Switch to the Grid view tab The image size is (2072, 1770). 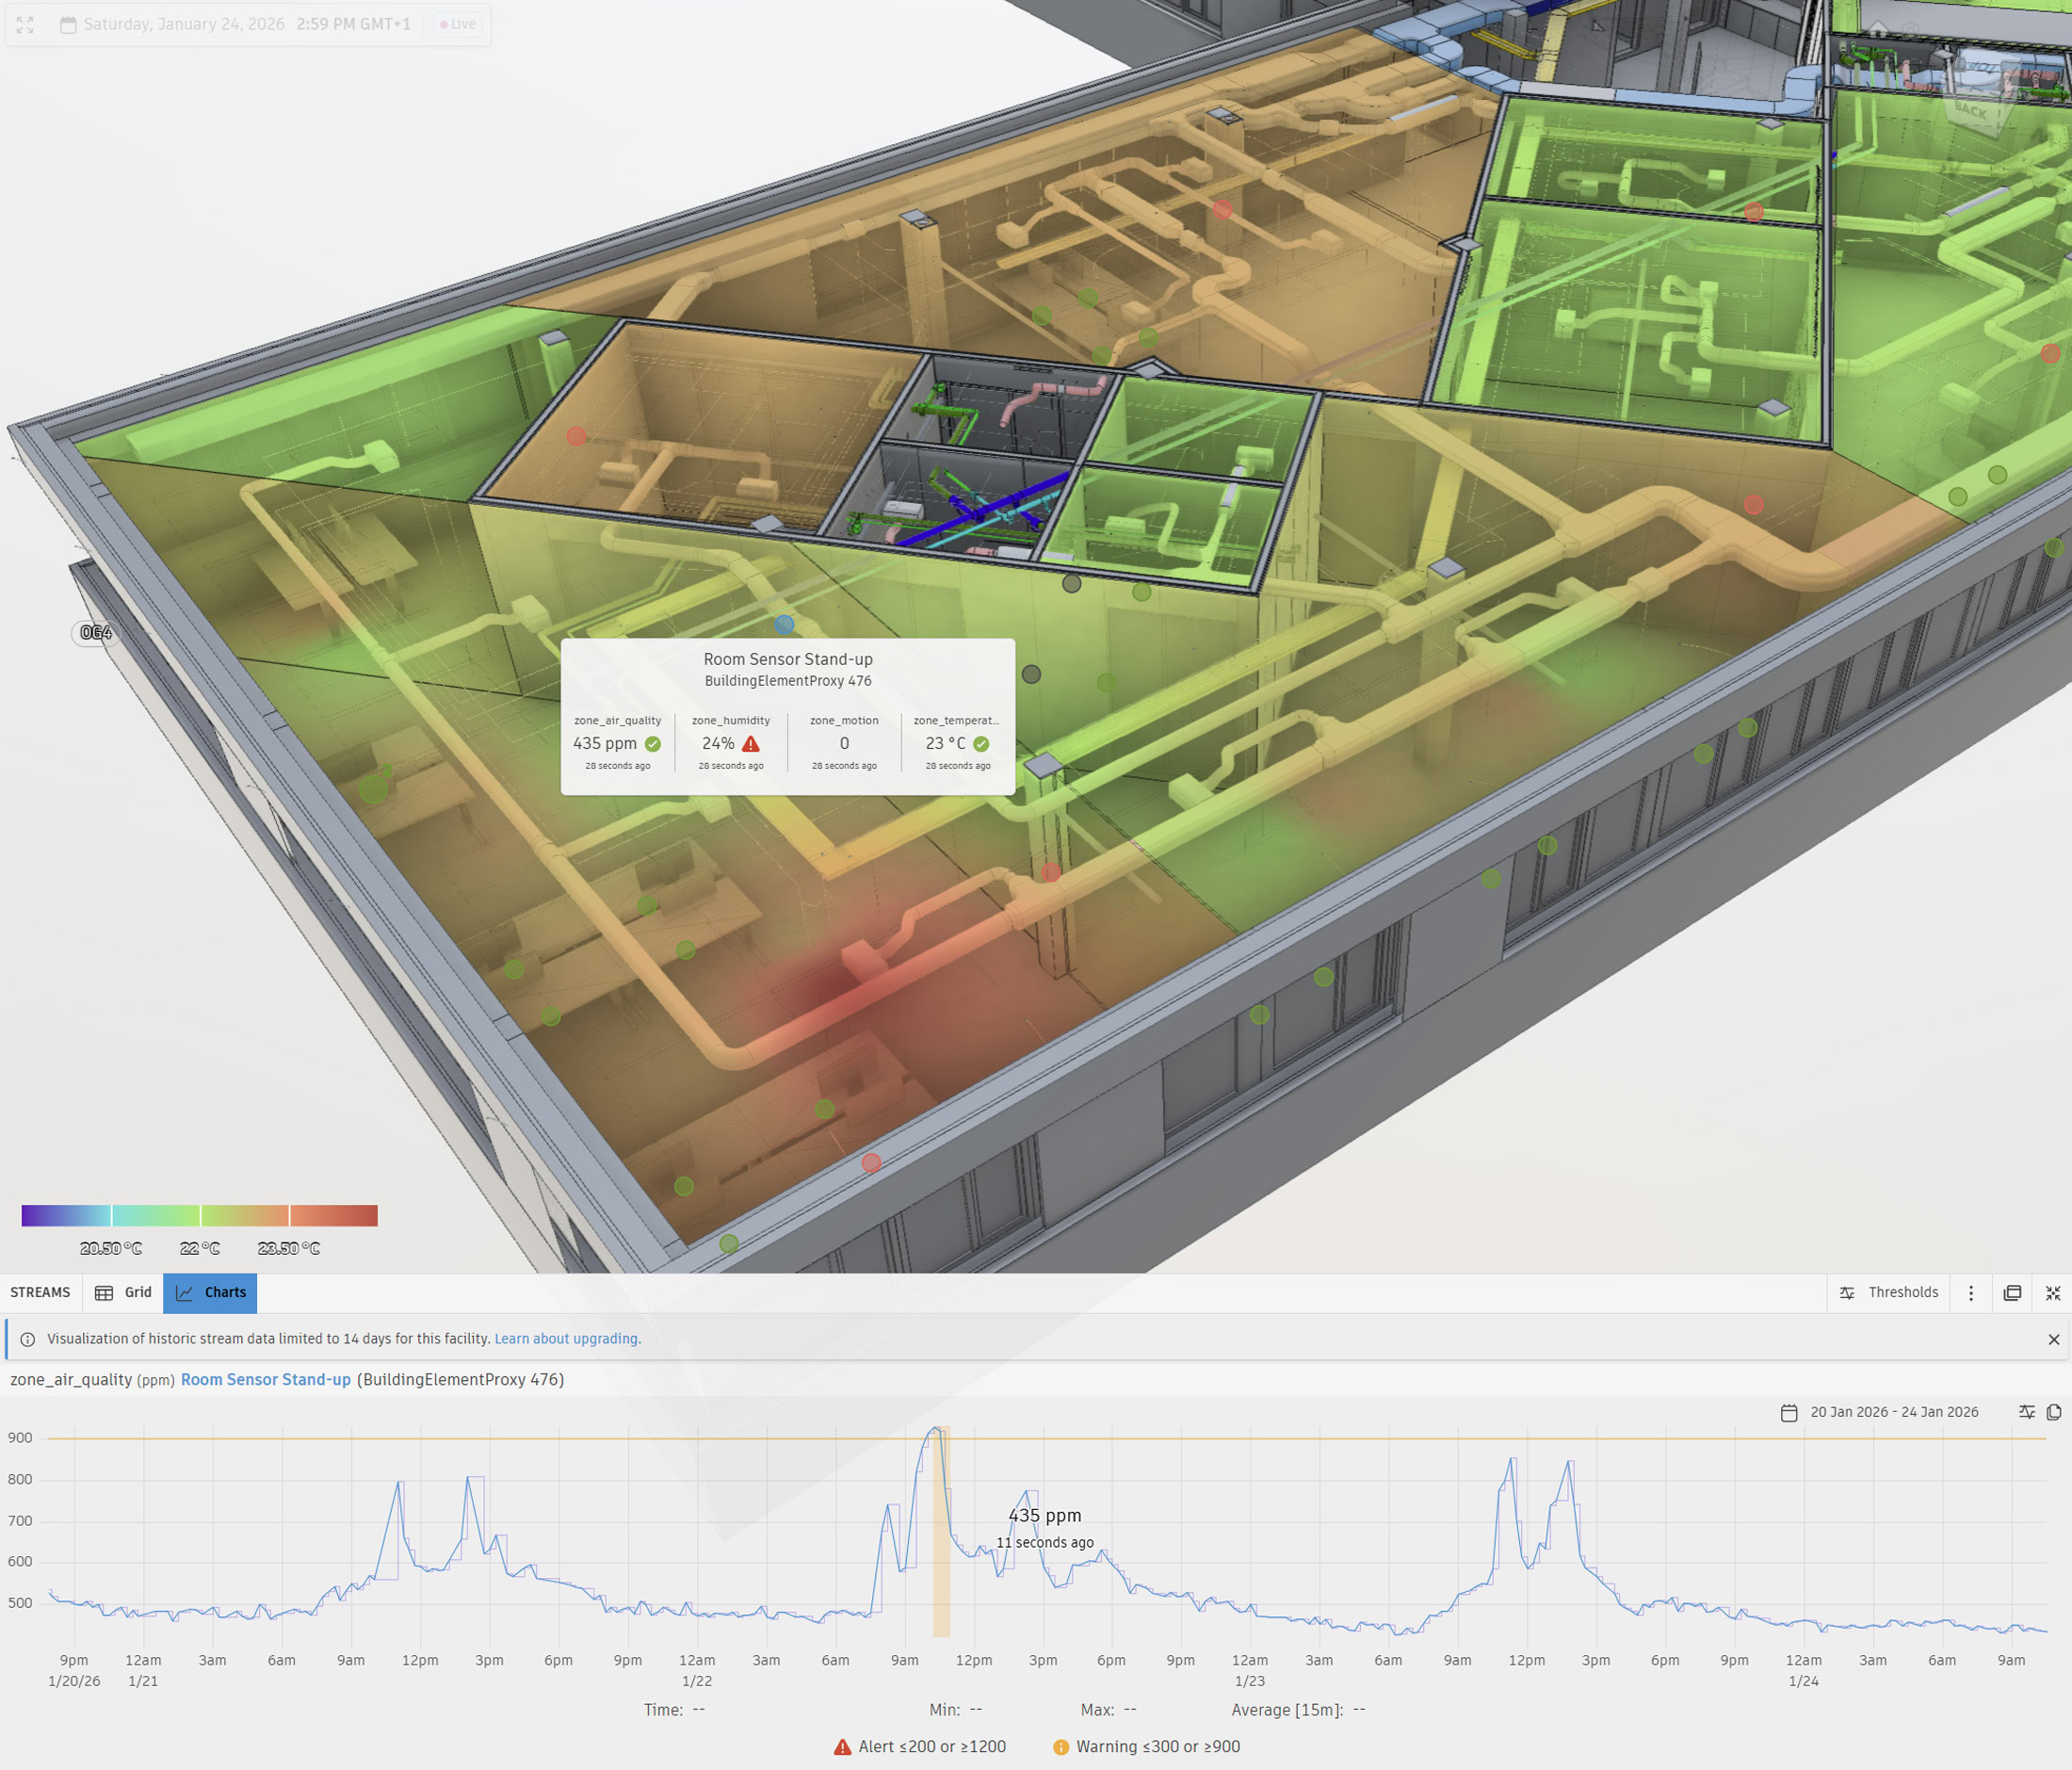124,1292
